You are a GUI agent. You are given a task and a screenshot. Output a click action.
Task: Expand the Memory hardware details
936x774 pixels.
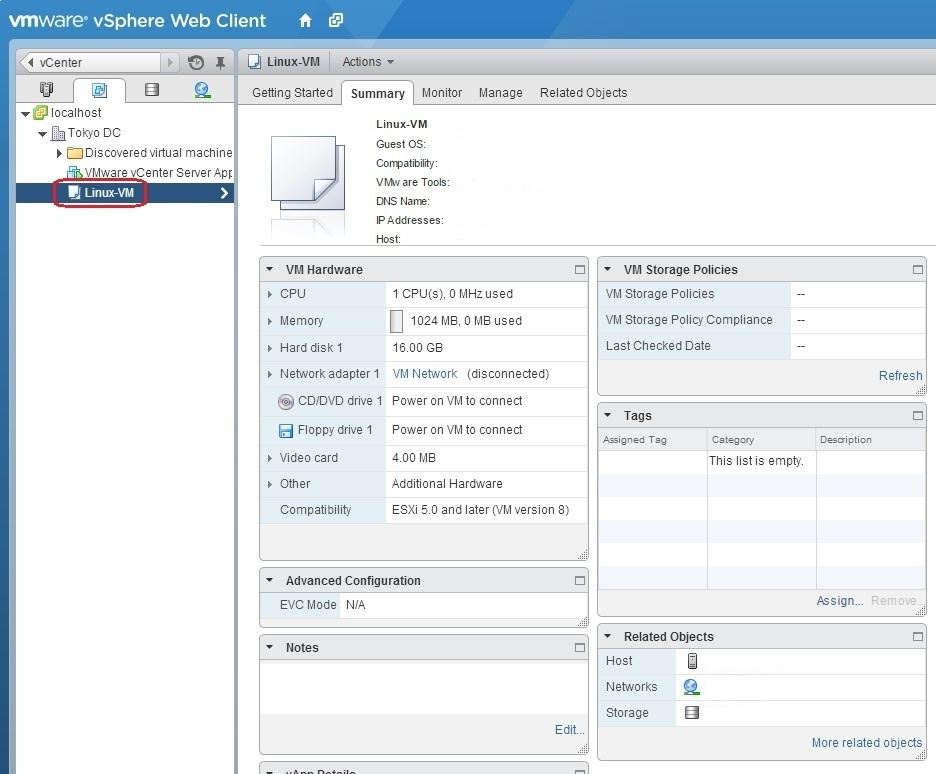coord(270,321)
